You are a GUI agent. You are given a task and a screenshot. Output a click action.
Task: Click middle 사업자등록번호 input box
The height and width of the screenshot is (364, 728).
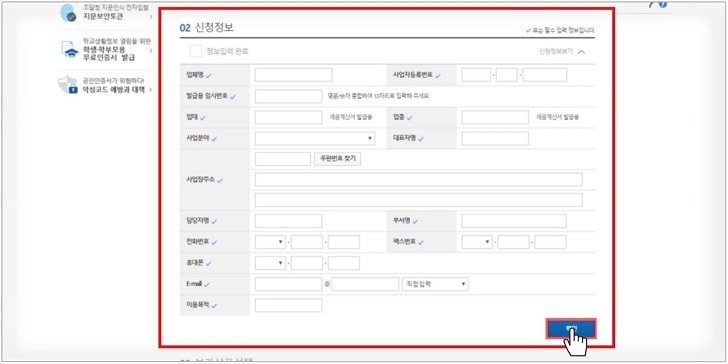[x=507, y=75]
